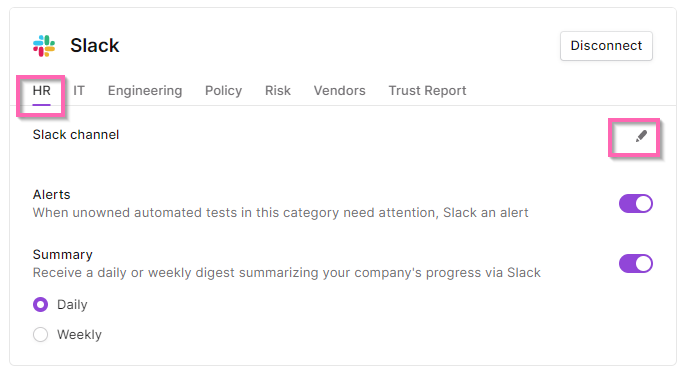
Task: Select the Engineering tab
Action: pos(145,91)
